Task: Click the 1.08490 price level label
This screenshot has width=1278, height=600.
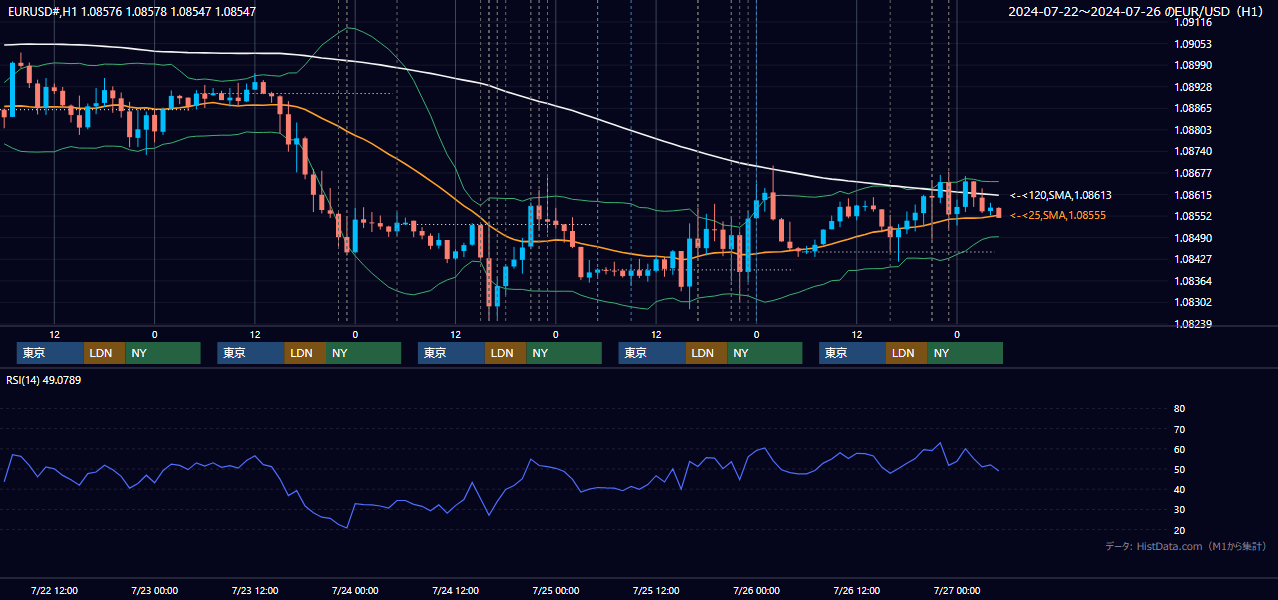Action: [1193, 238]
